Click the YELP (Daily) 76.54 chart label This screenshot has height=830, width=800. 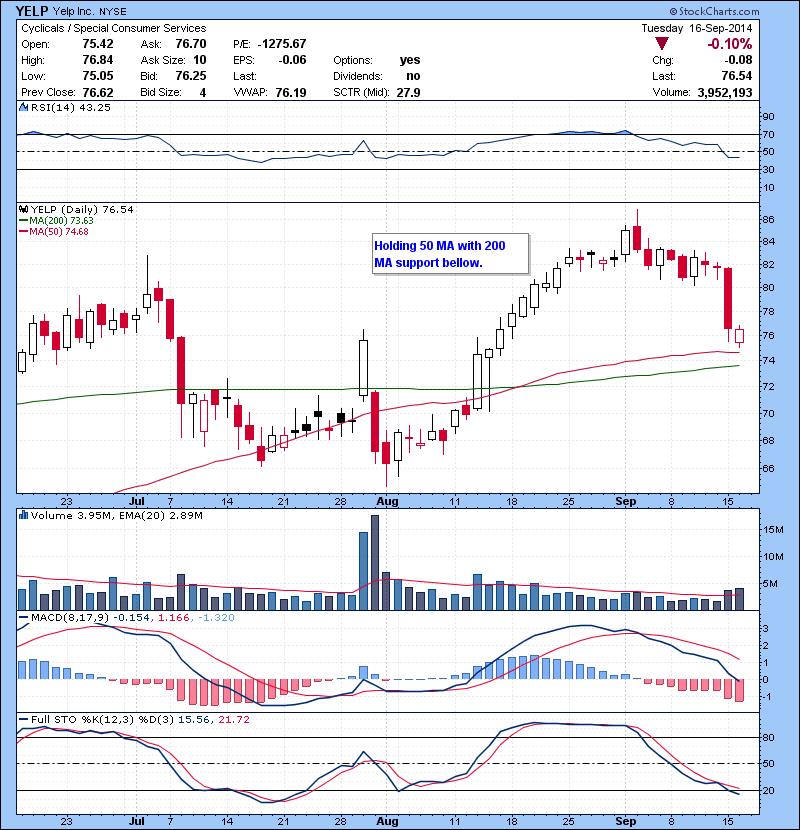click(x=82, y=210)
